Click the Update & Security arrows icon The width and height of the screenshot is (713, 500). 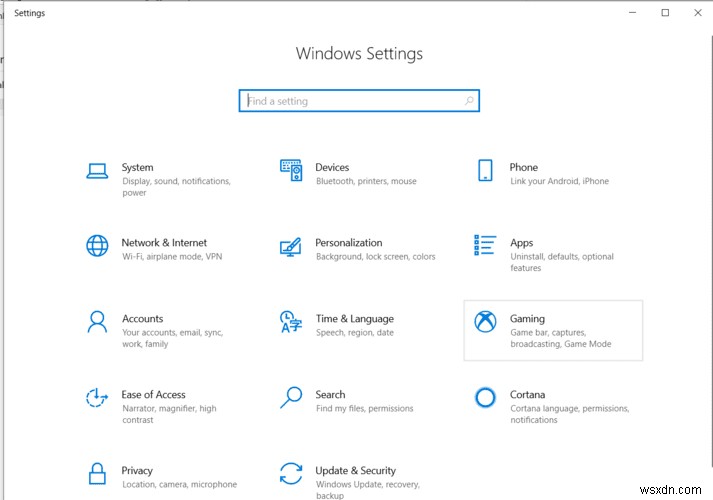[291, 473]
